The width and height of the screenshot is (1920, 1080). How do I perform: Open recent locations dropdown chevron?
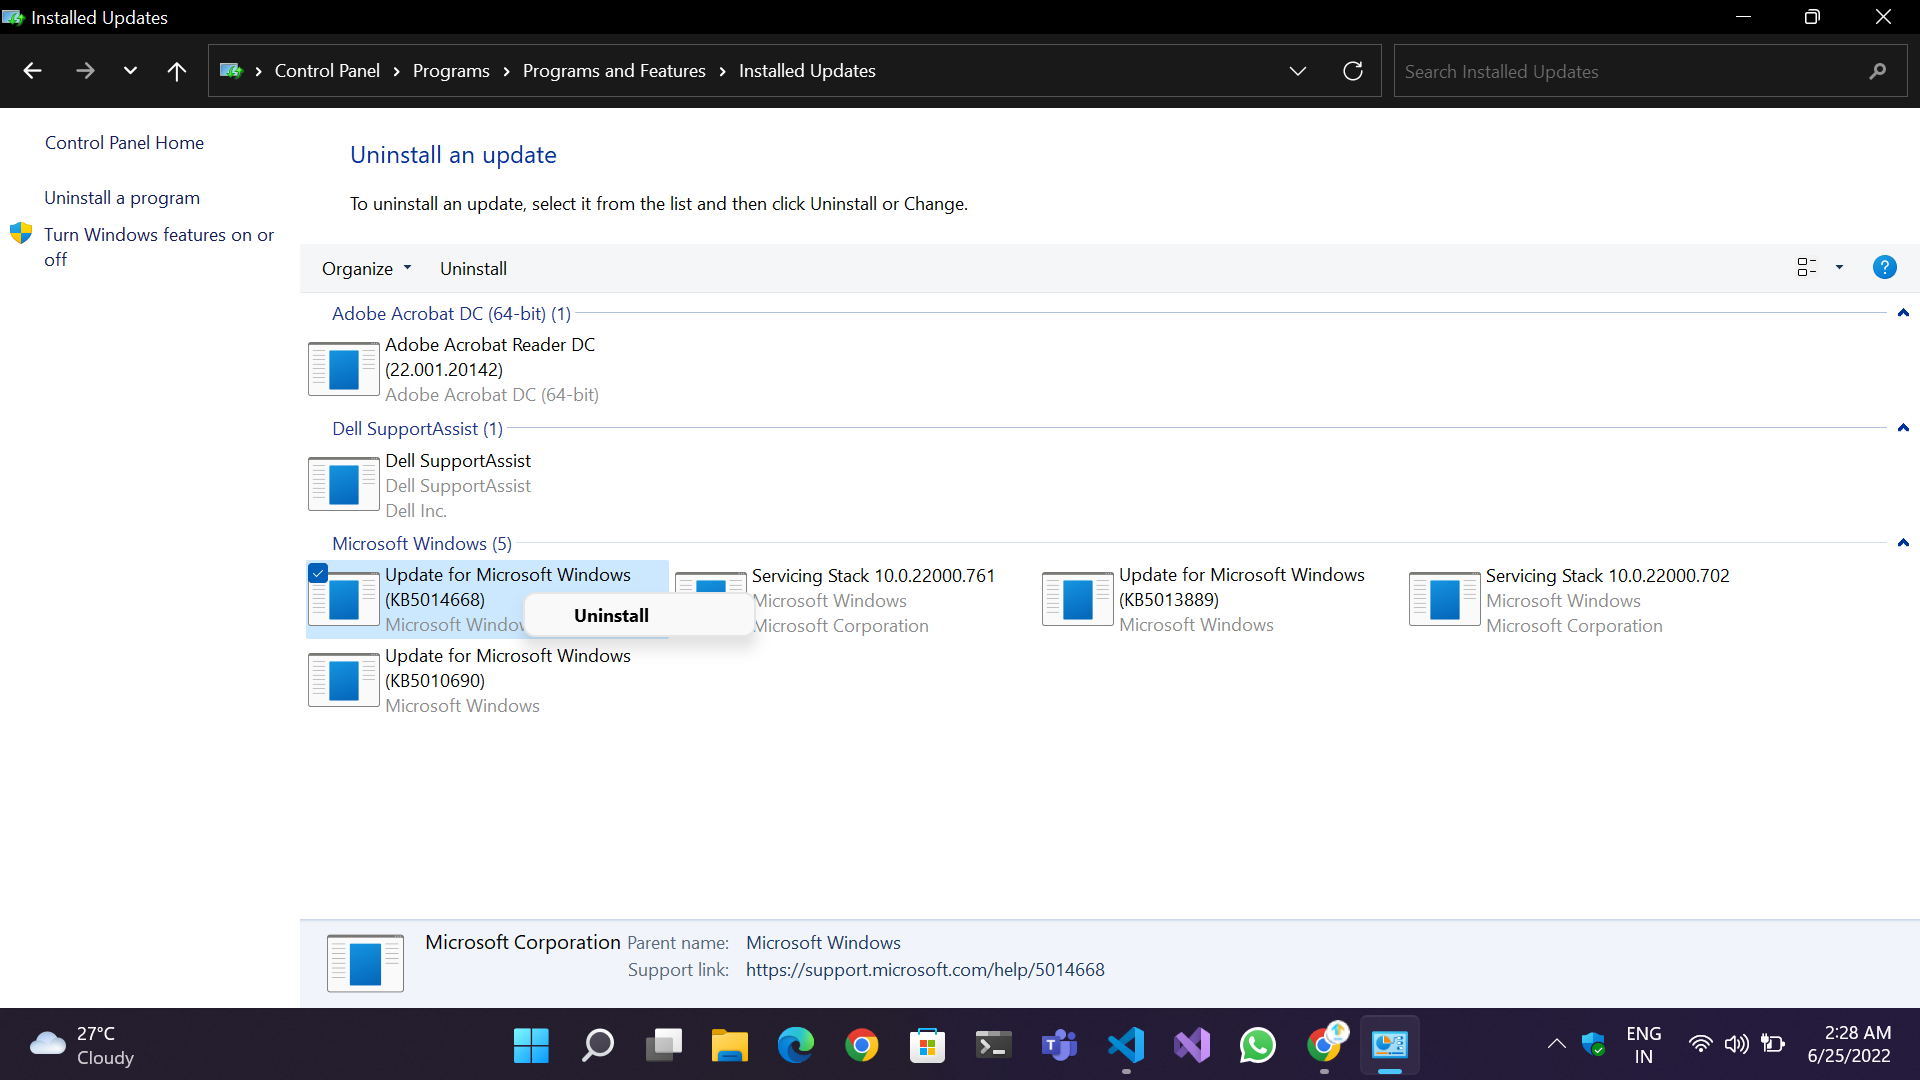pos(130,71)
